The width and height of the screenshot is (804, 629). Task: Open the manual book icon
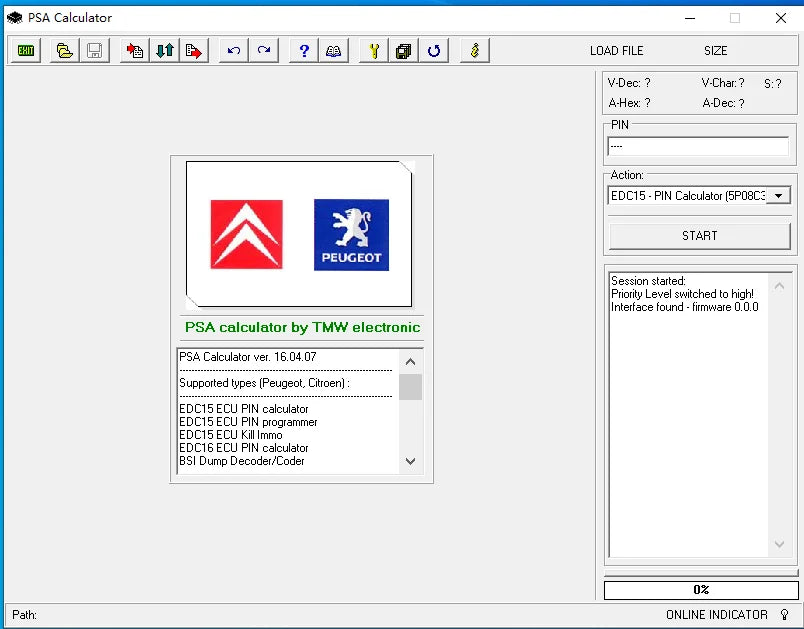pyautogui.click(x=333, y=51)
